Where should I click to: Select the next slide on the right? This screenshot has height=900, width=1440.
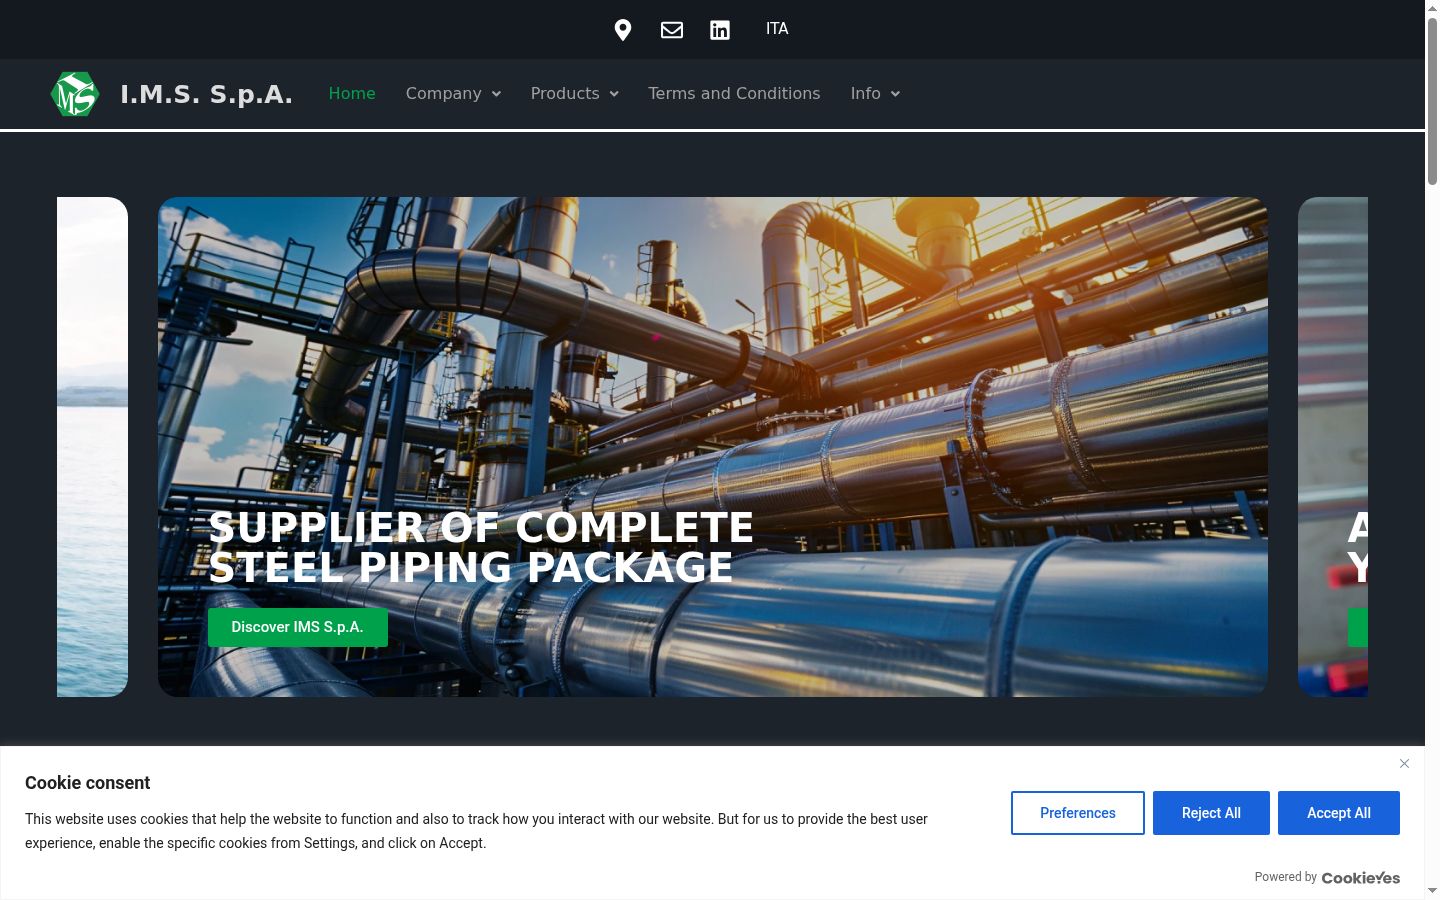point(1333,447)
